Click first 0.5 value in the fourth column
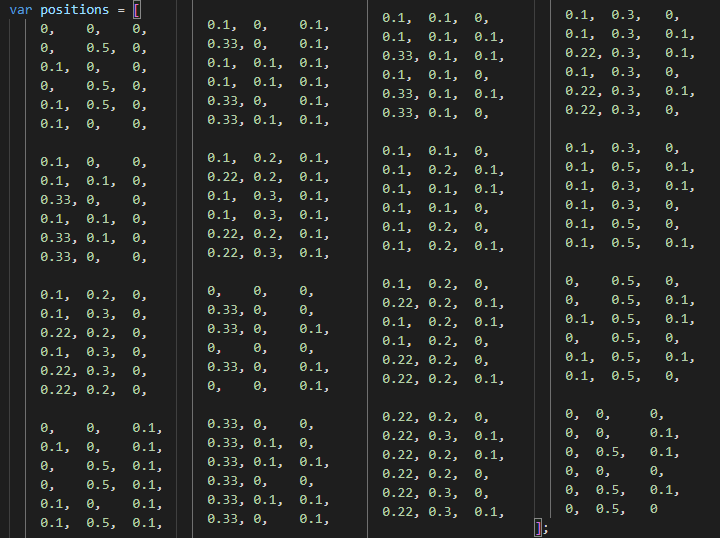The width and height of the screenshot is (720, 538). (626, 167)
